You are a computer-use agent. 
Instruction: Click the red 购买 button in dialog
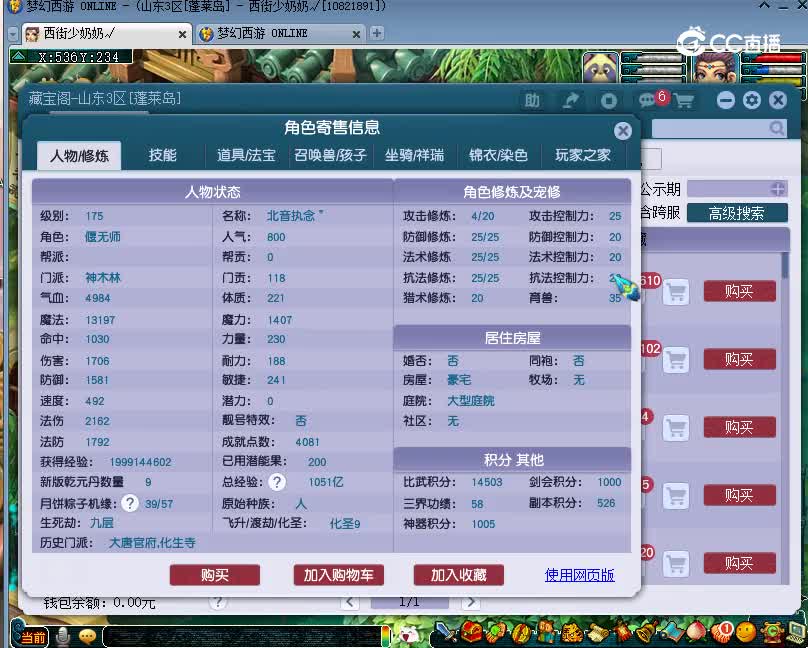214,575
